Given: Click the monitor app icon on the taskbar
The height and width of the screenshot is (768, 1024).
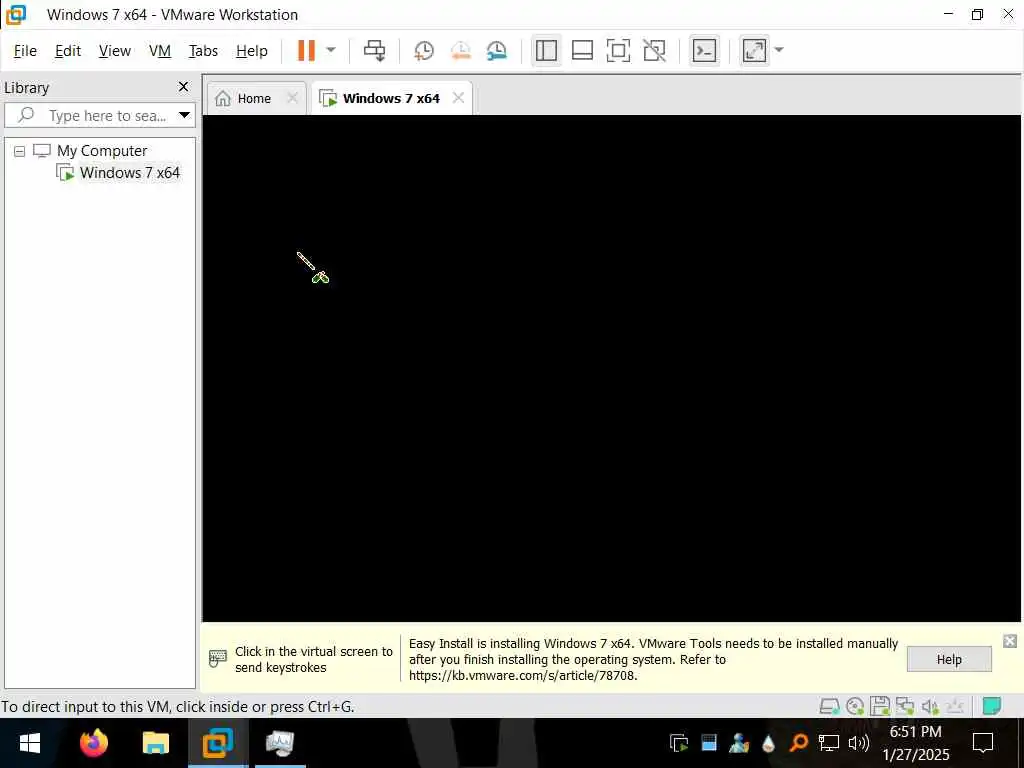Looking at the screenshot, I should [x=280, y=743].
